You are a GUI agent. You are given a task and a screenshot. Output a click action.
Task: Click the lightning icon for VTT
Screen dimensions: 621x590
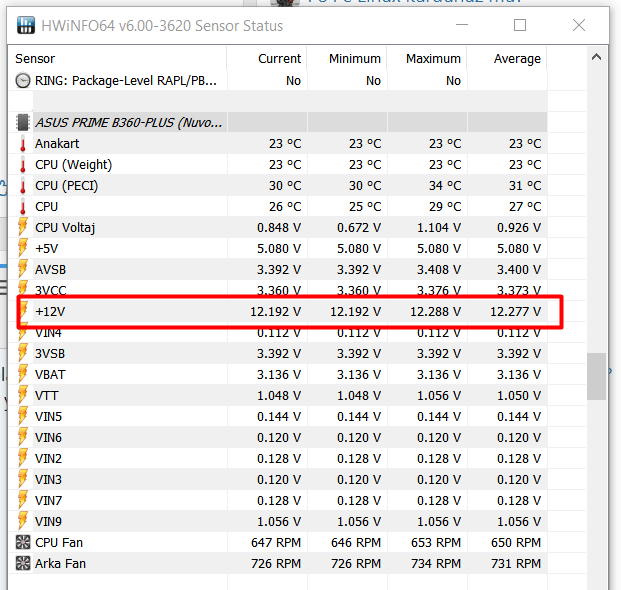(23, 395)
